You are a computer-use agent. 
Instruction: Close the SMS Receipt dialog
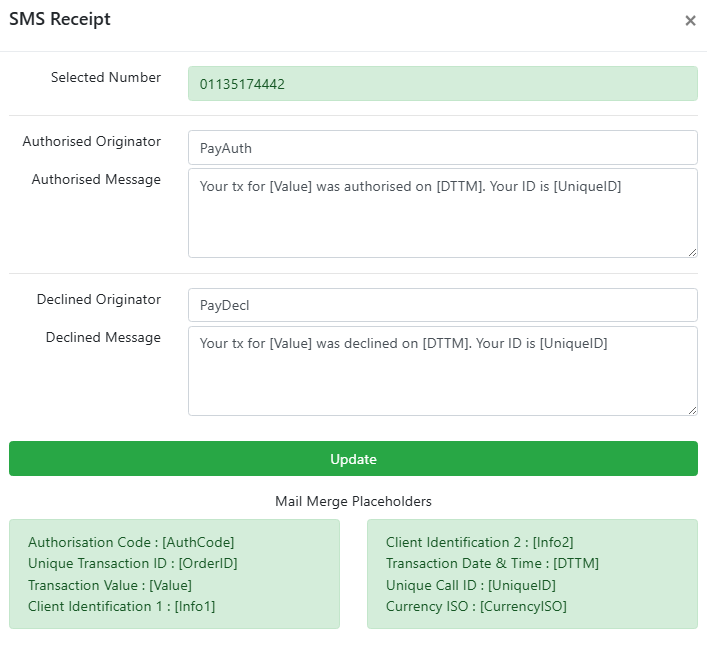point(690,21)
